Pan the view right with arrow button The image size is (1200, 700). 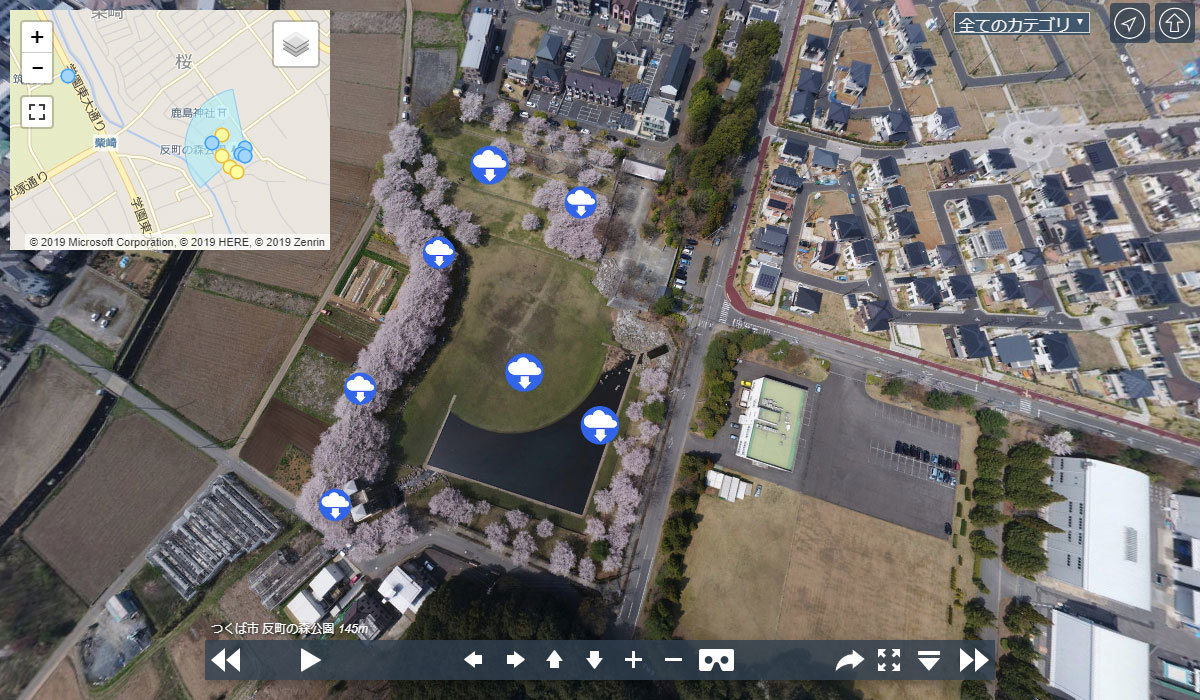[515, 660]
